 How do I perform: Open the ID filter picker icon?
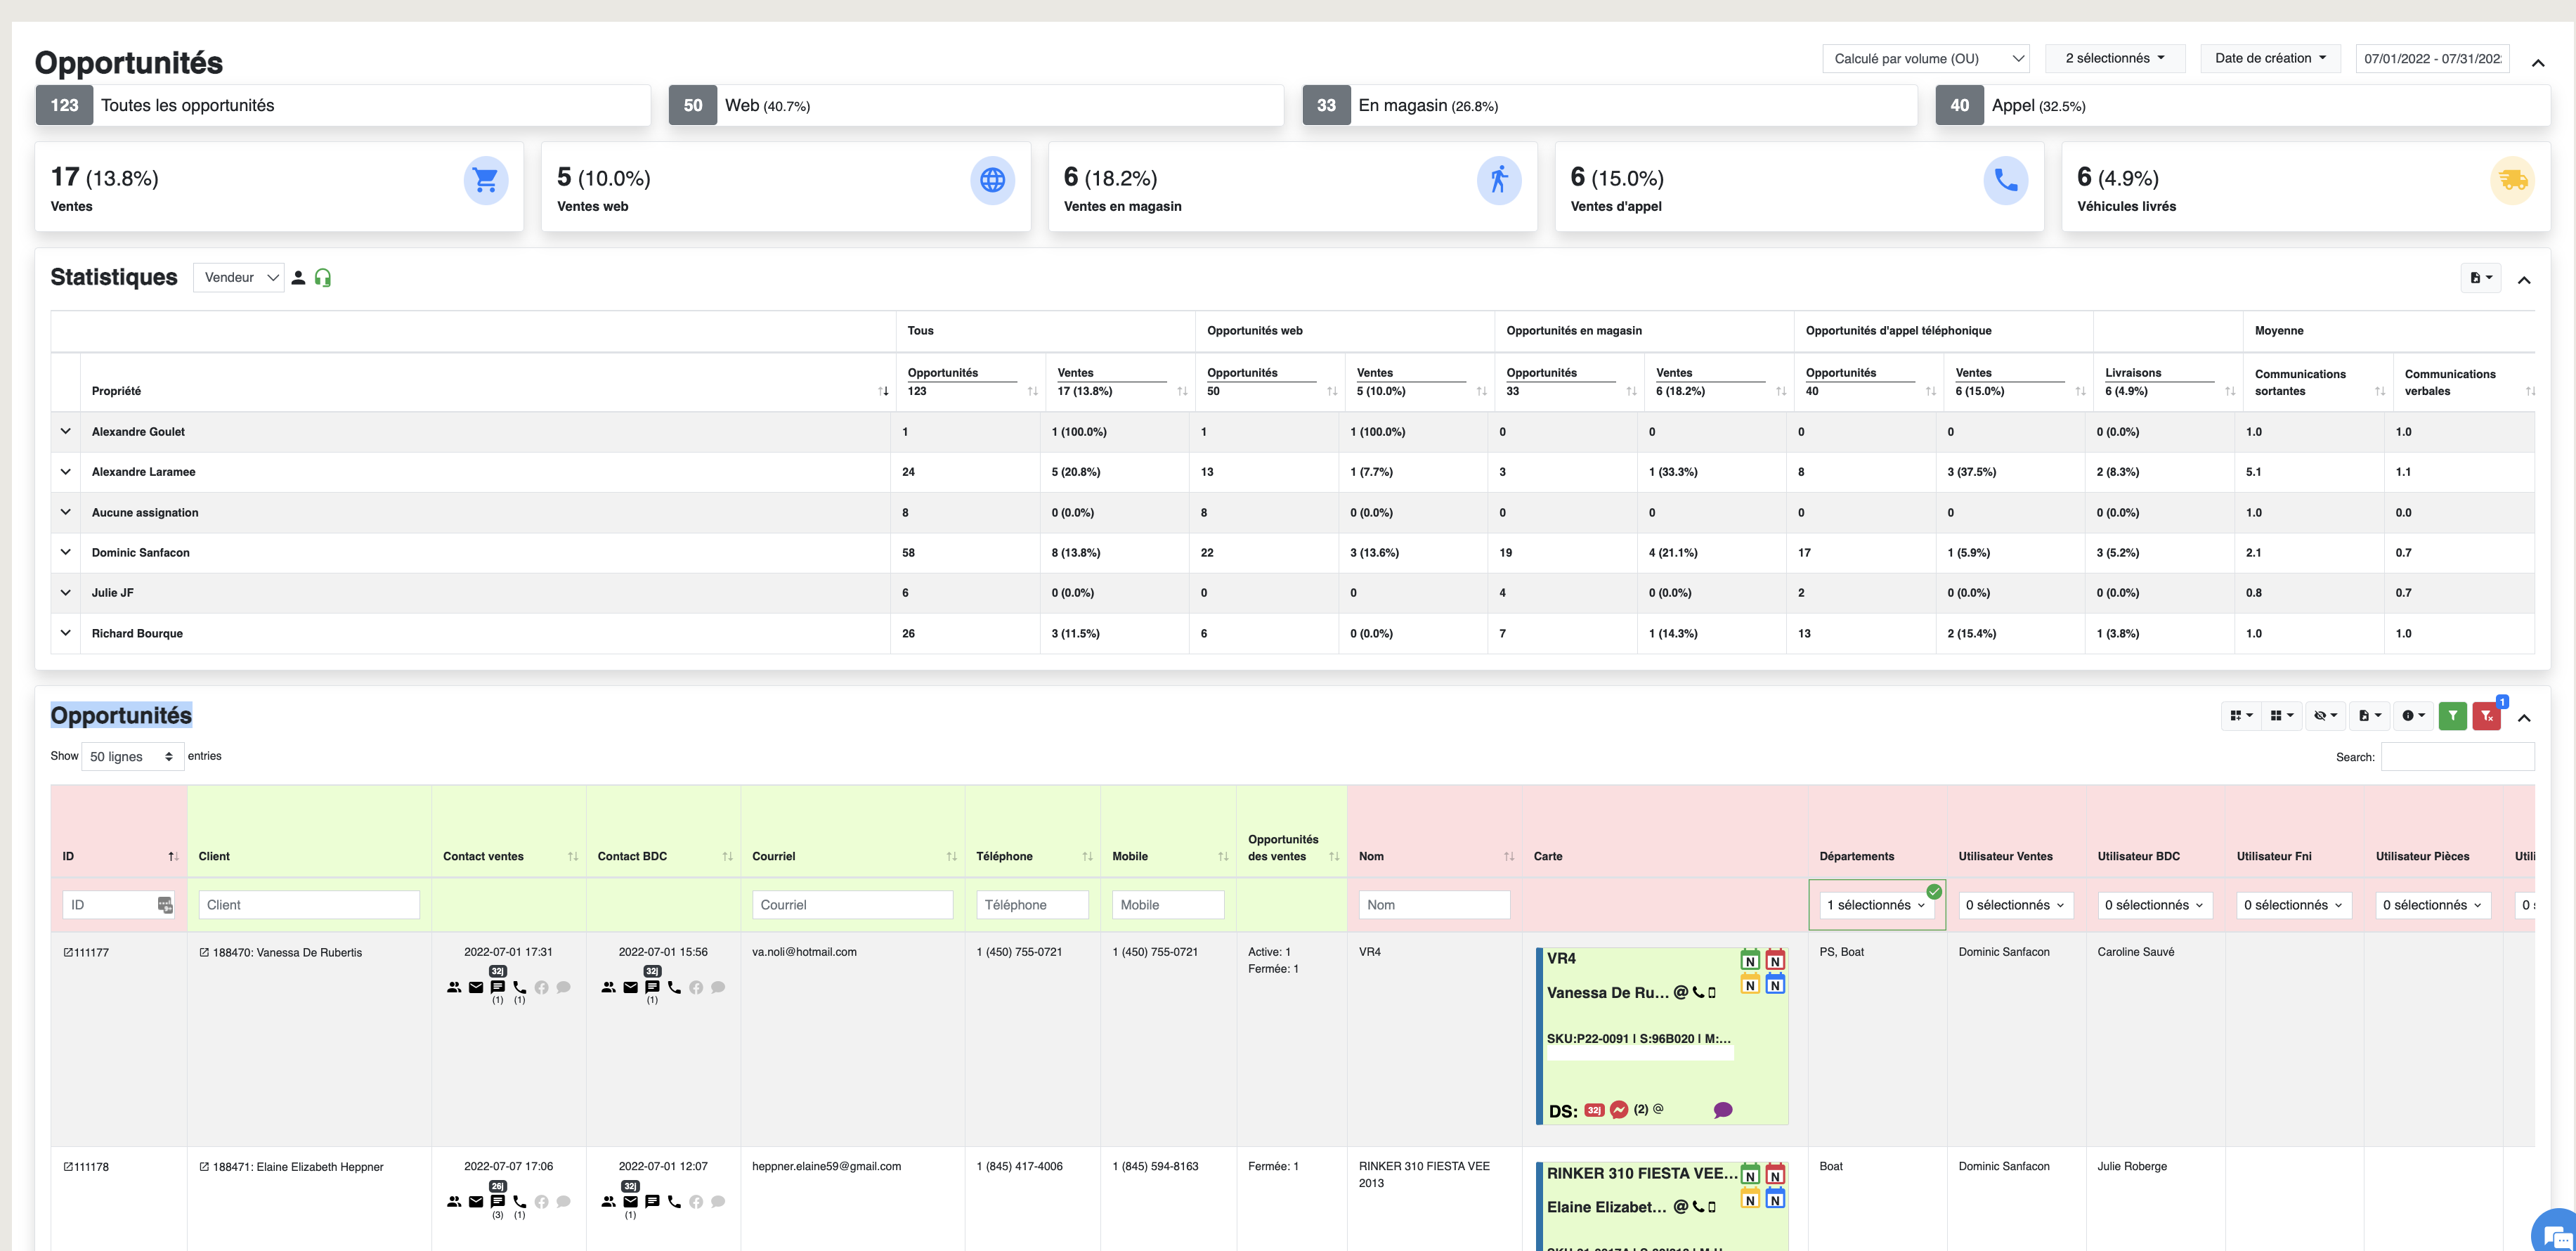[x=165, y=905]
